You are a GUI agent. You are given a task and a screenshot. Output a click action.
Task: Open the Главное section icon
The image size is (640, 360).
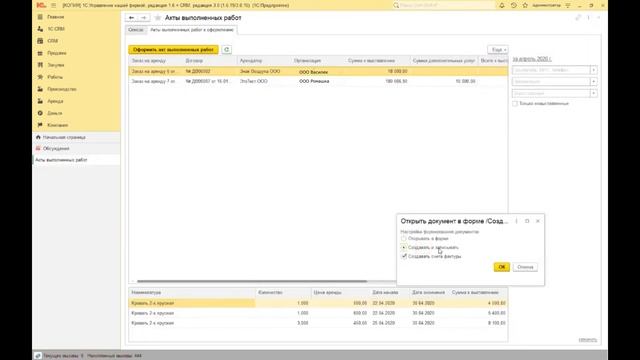[40, 17]
